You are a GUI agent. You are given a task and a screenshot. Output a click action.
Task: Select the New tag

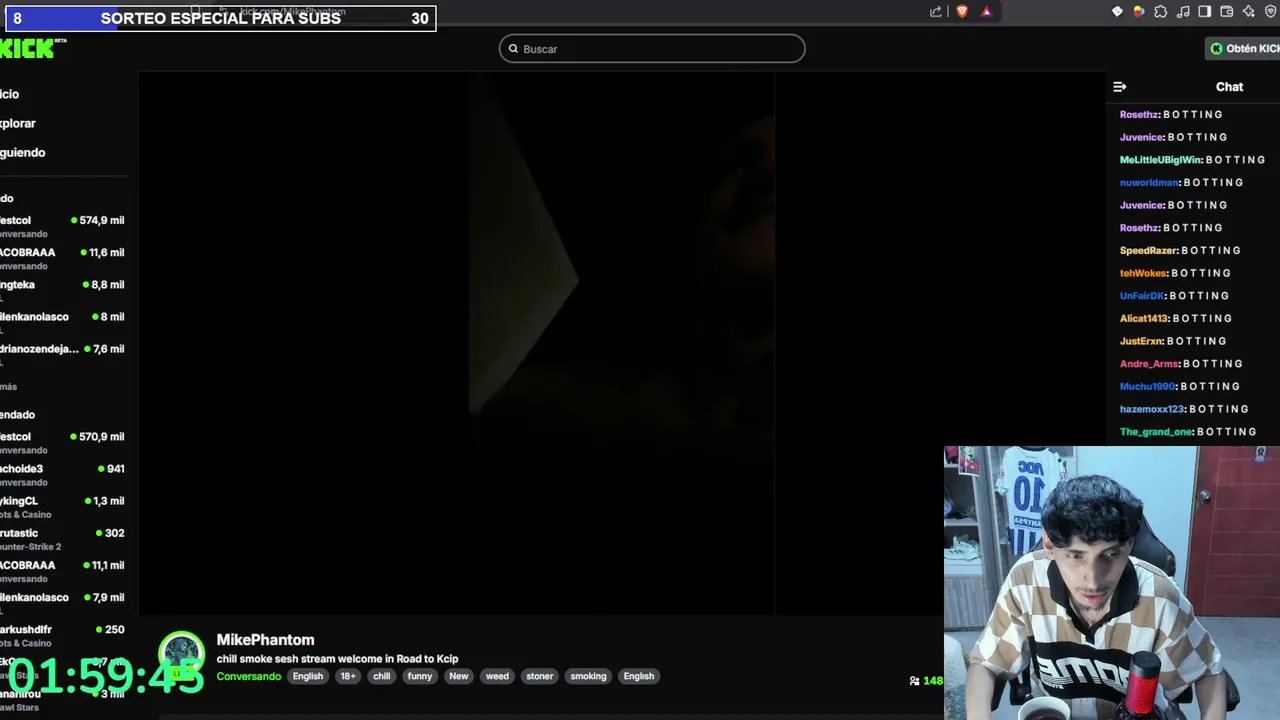[x=458, y=676]
